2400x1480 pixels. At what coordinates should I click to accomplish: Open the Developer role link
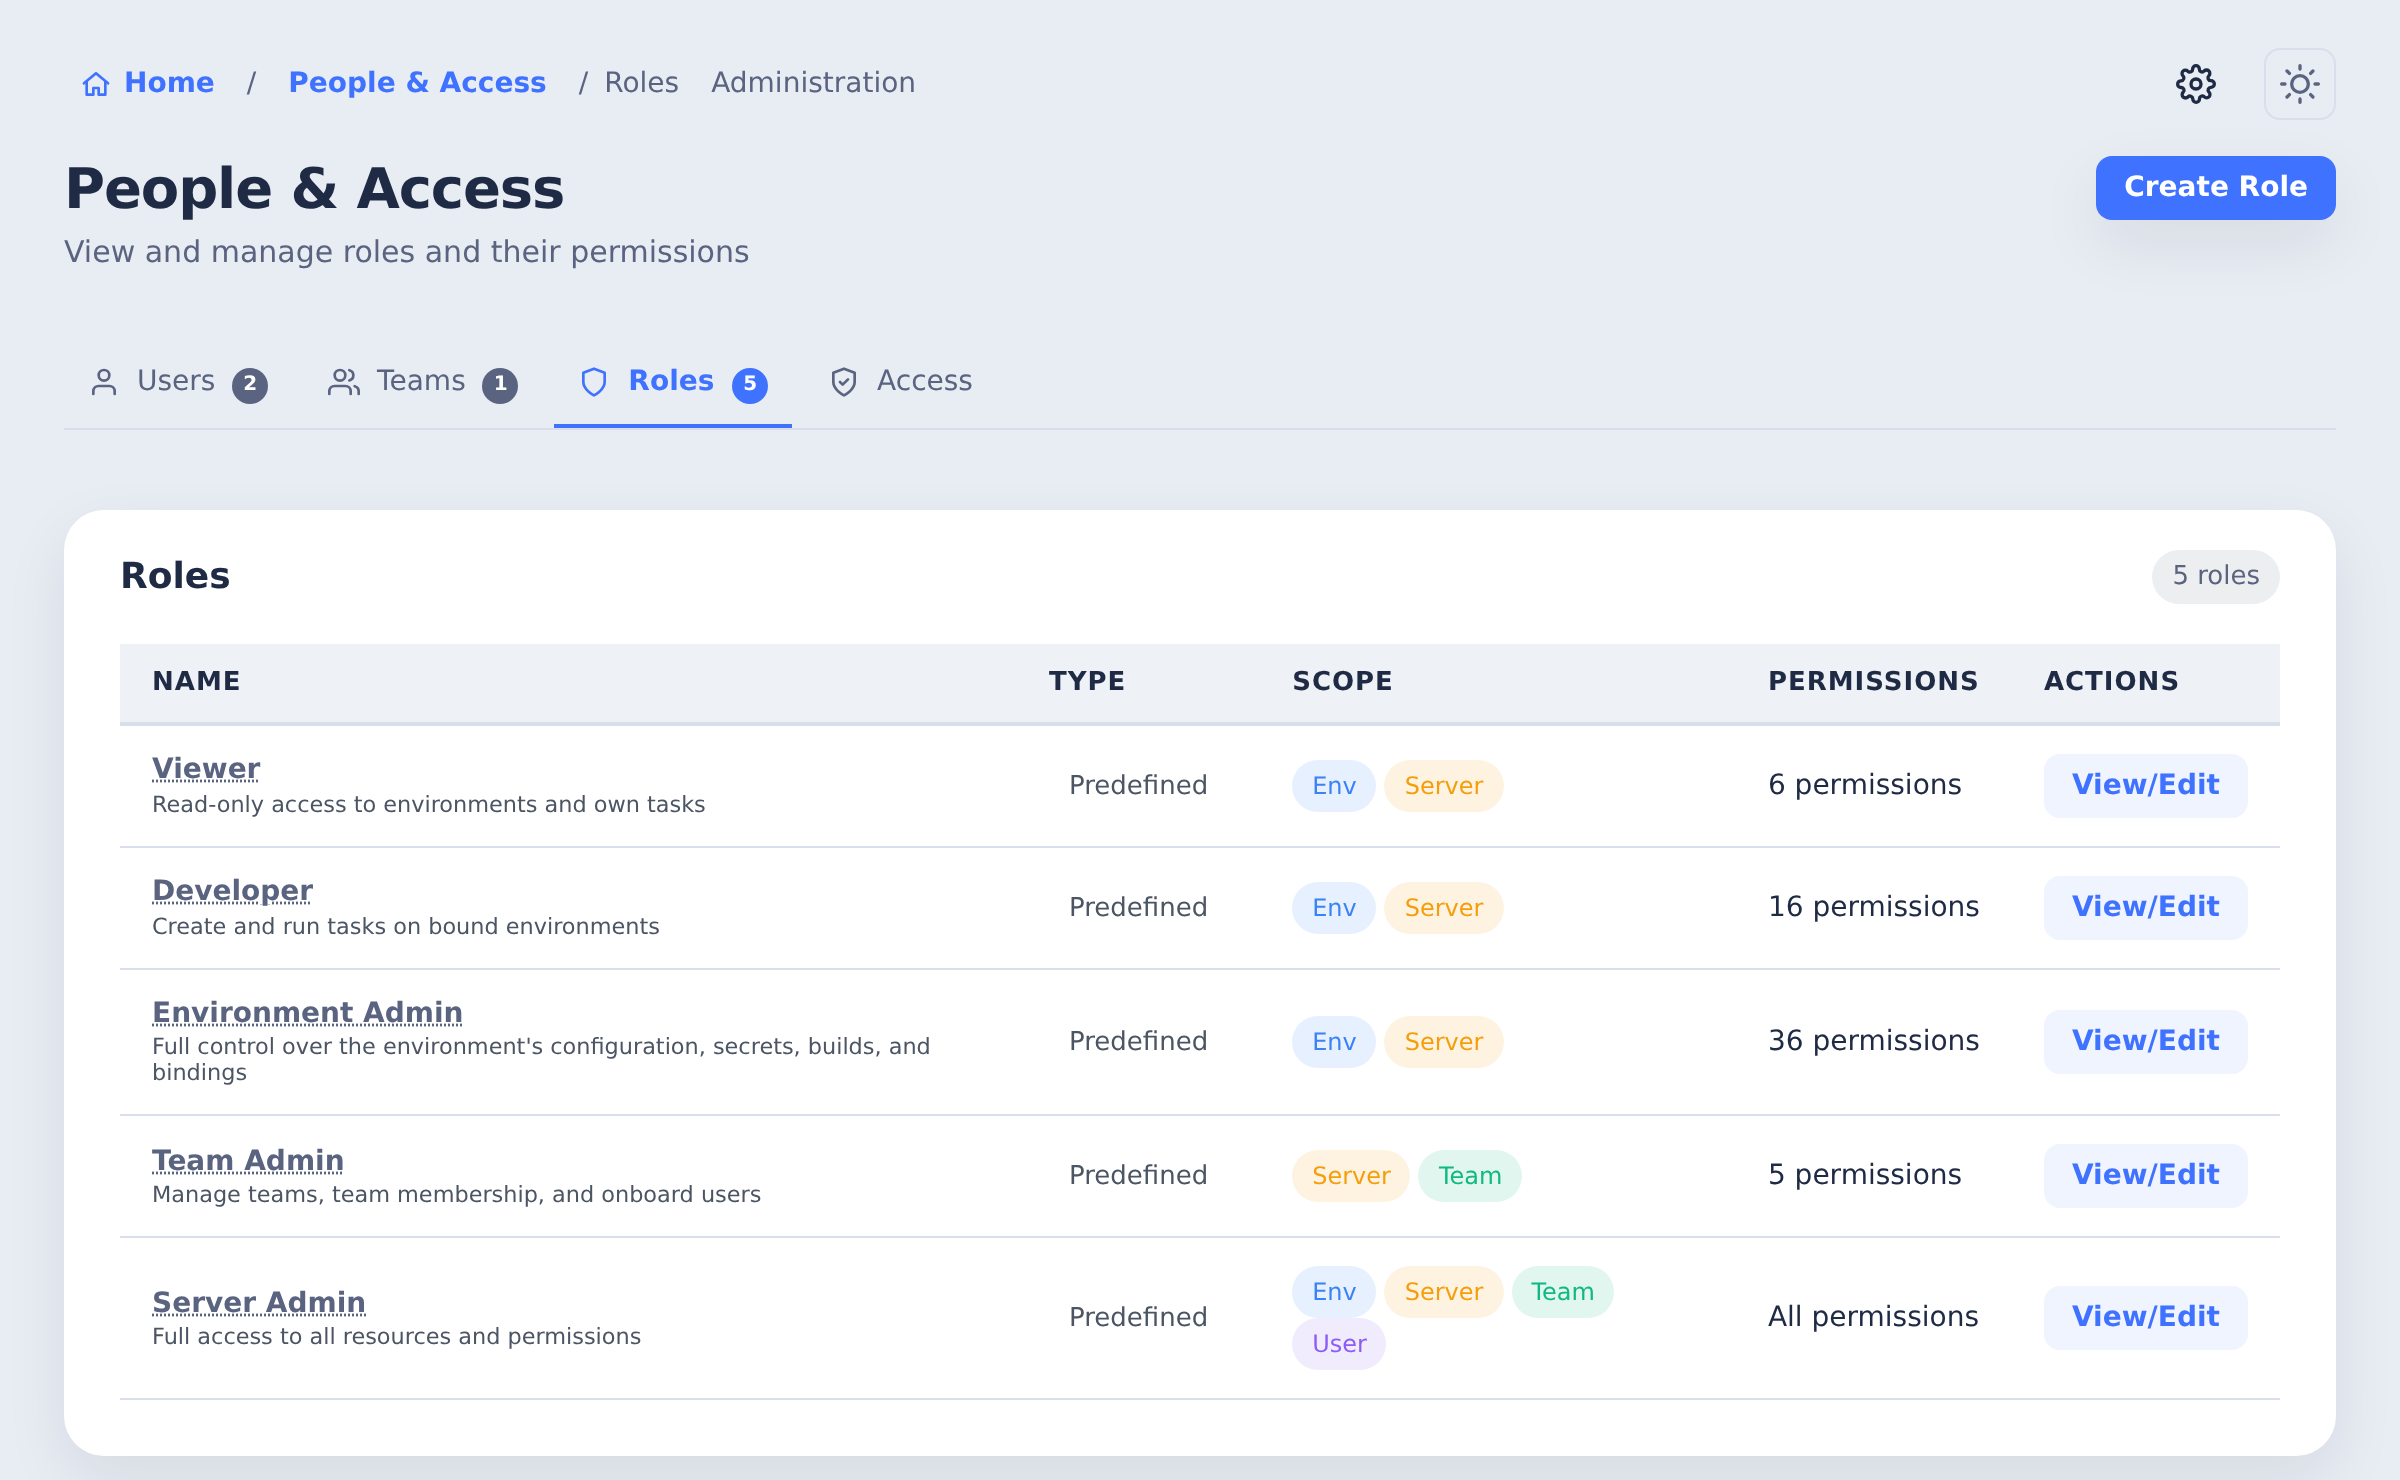[232, 891]
